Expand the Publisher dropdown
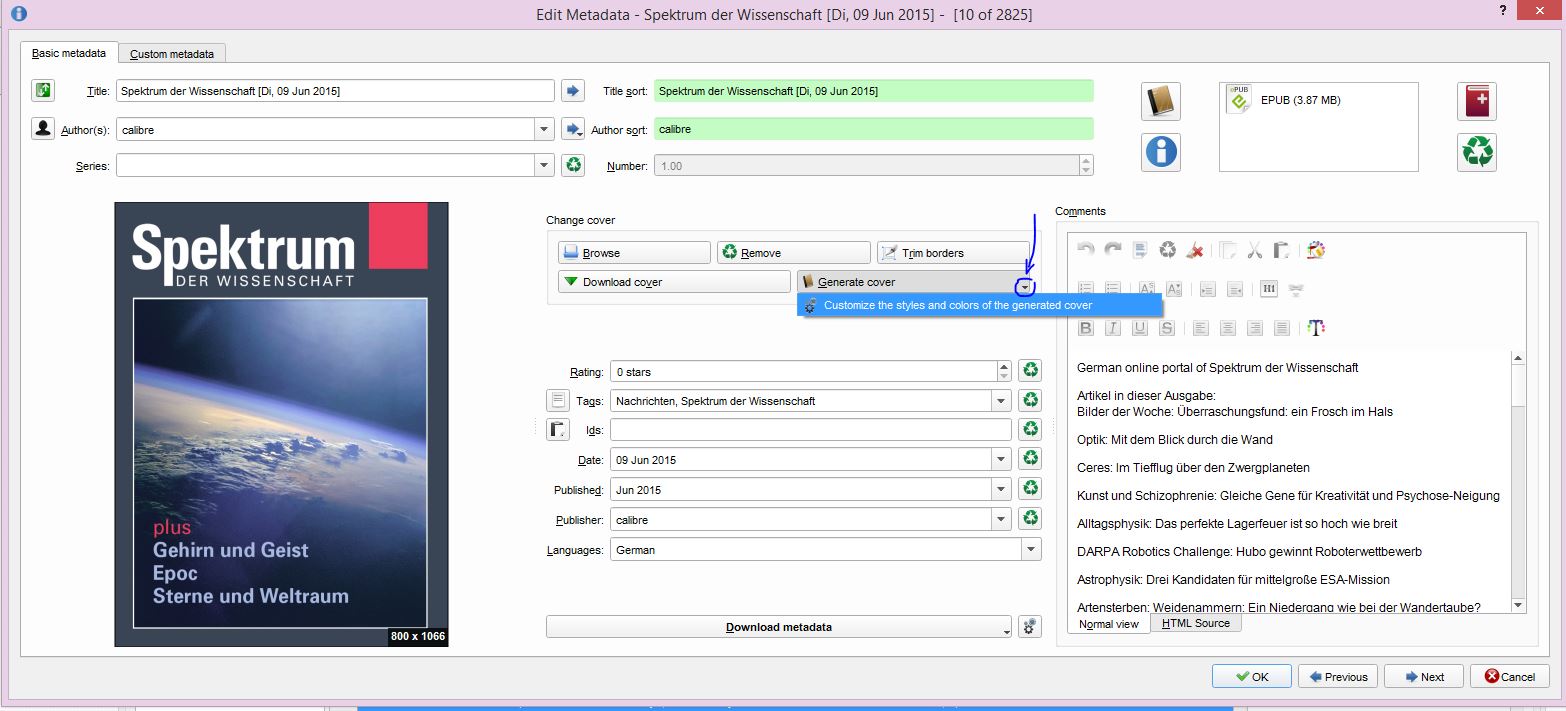Image resolution: width=1566 pixels, height=711 pixels. (x=1001, y=520)
